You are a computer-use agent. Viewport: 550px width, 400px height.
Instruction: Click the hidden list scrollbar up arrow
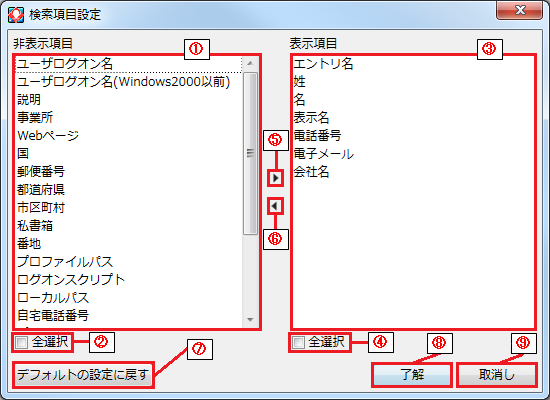point(250,64)
